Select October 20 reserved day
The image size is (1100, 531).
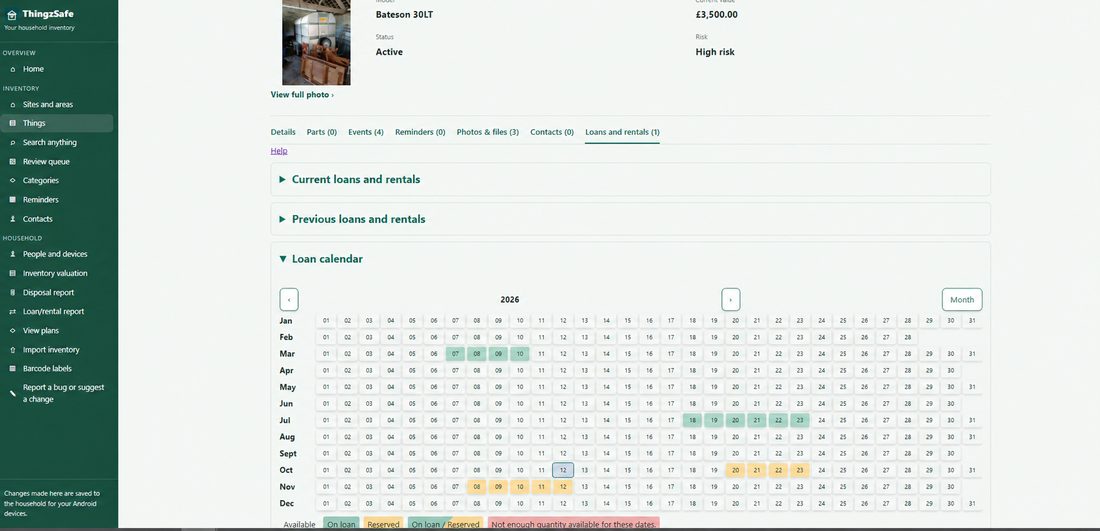tap(735, 470)
